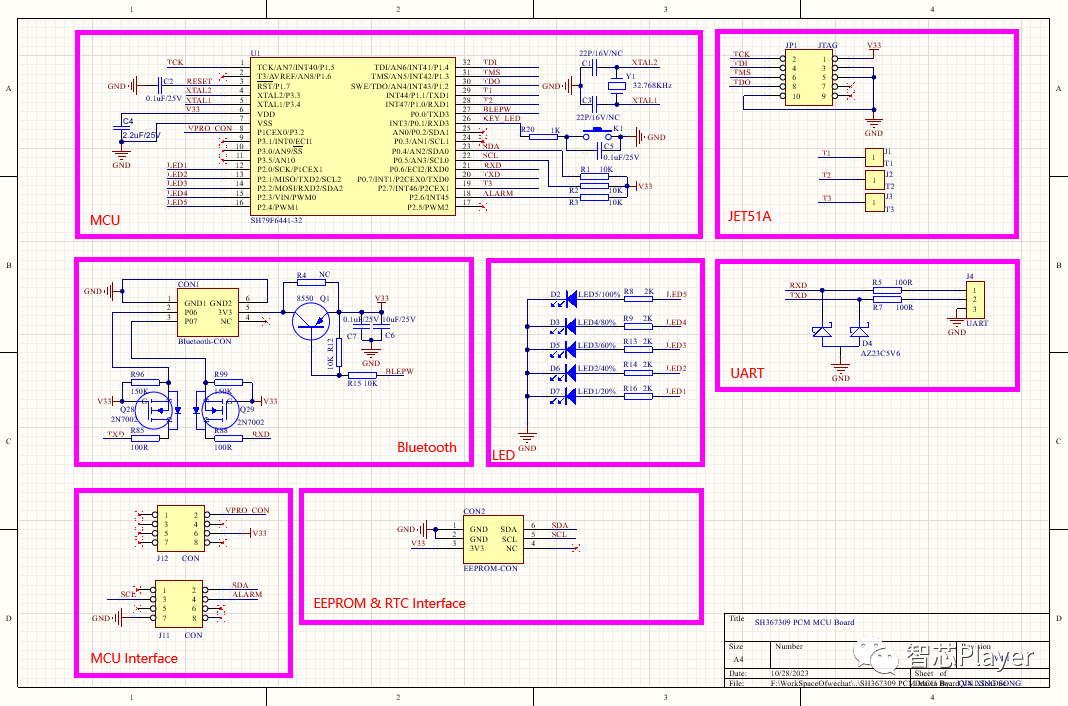Click the J12 eight-pin header

pyautogui.click(x=179, y=529)
